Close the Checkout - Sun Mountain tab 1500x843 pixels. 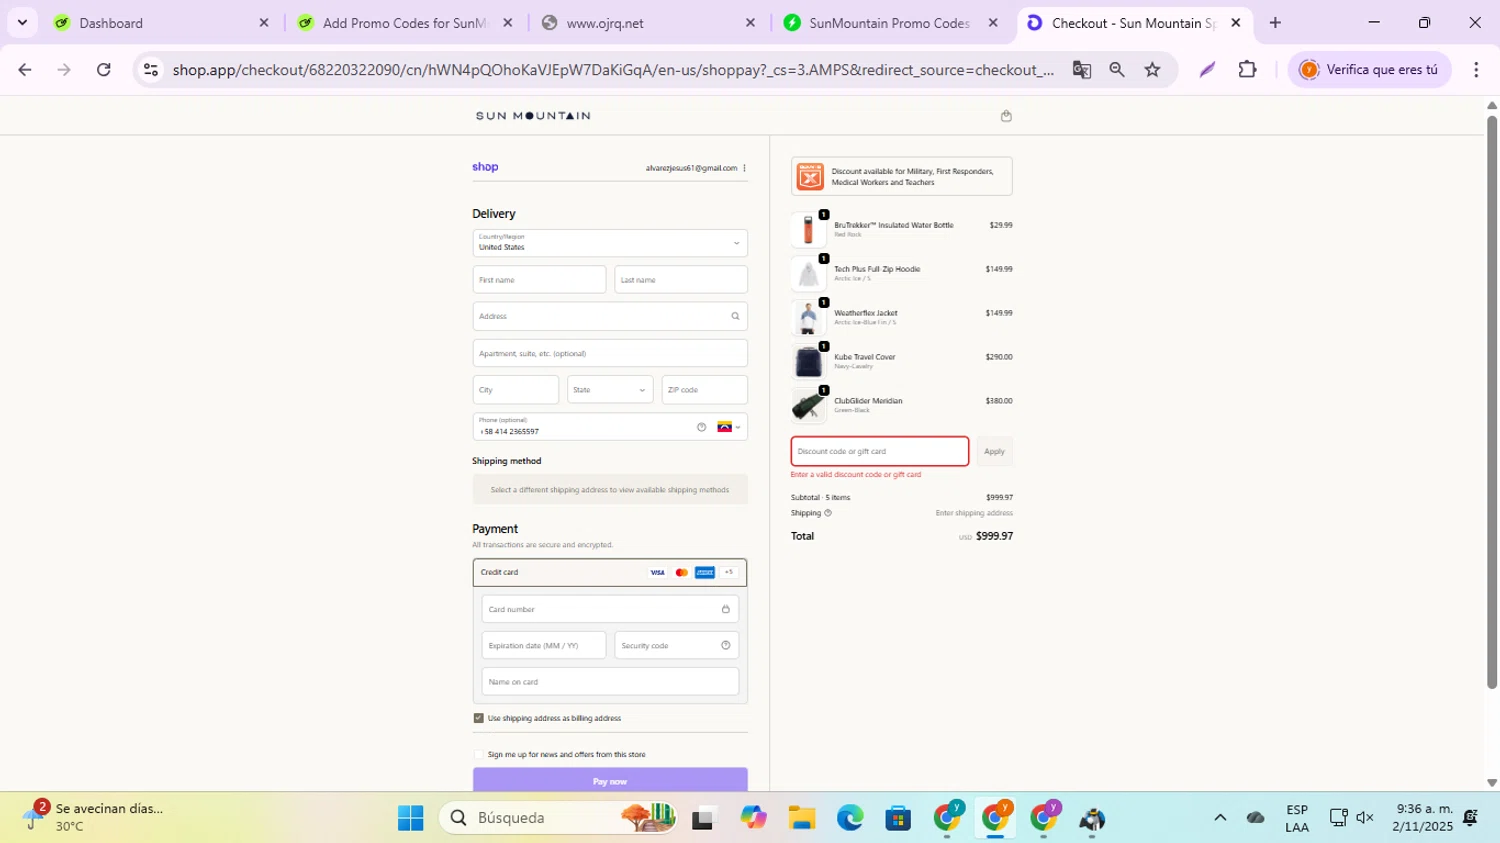1236,22
